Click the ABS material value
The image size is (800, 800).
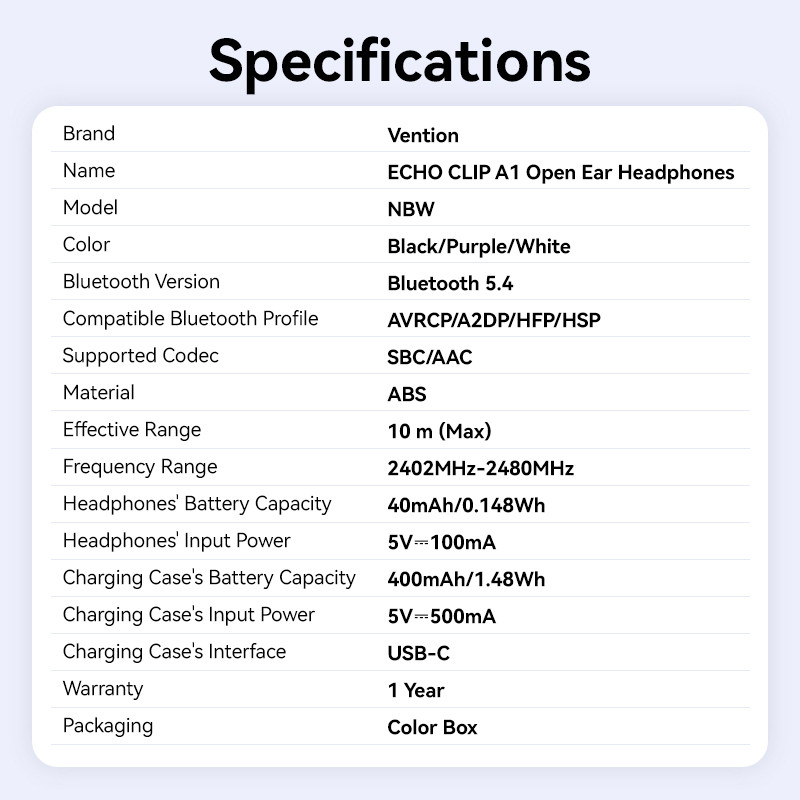pyautogui.click(x=407, y=394)
